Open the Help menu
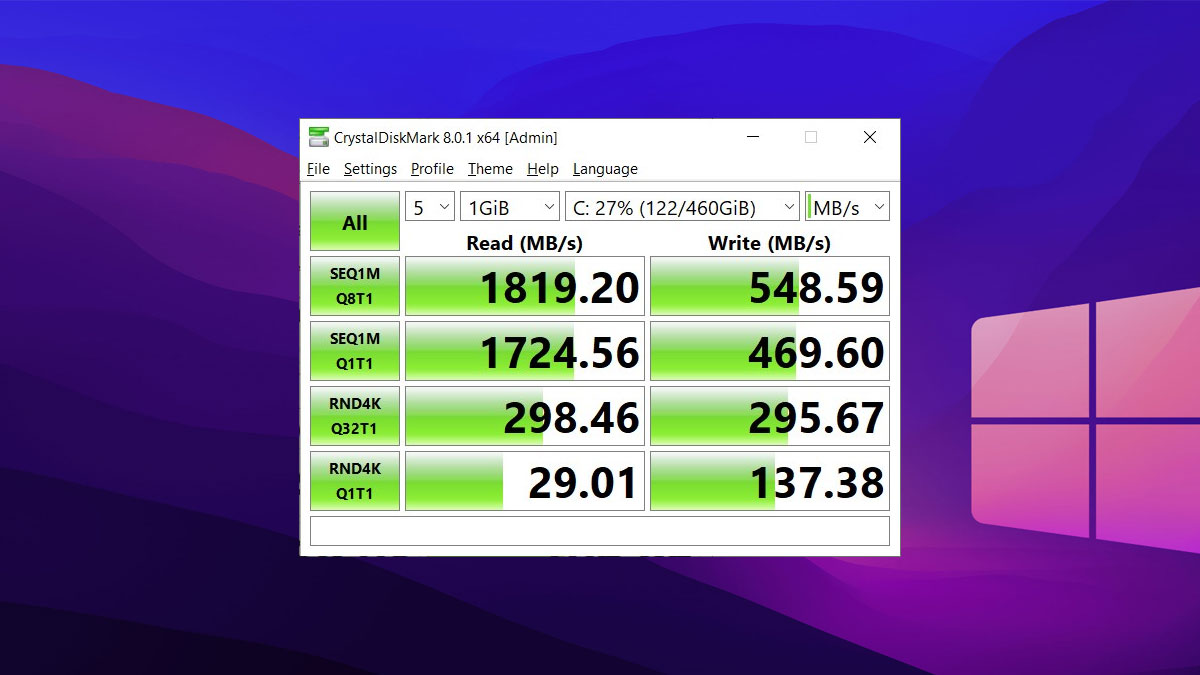1200x675 pixels. (543, 169)
